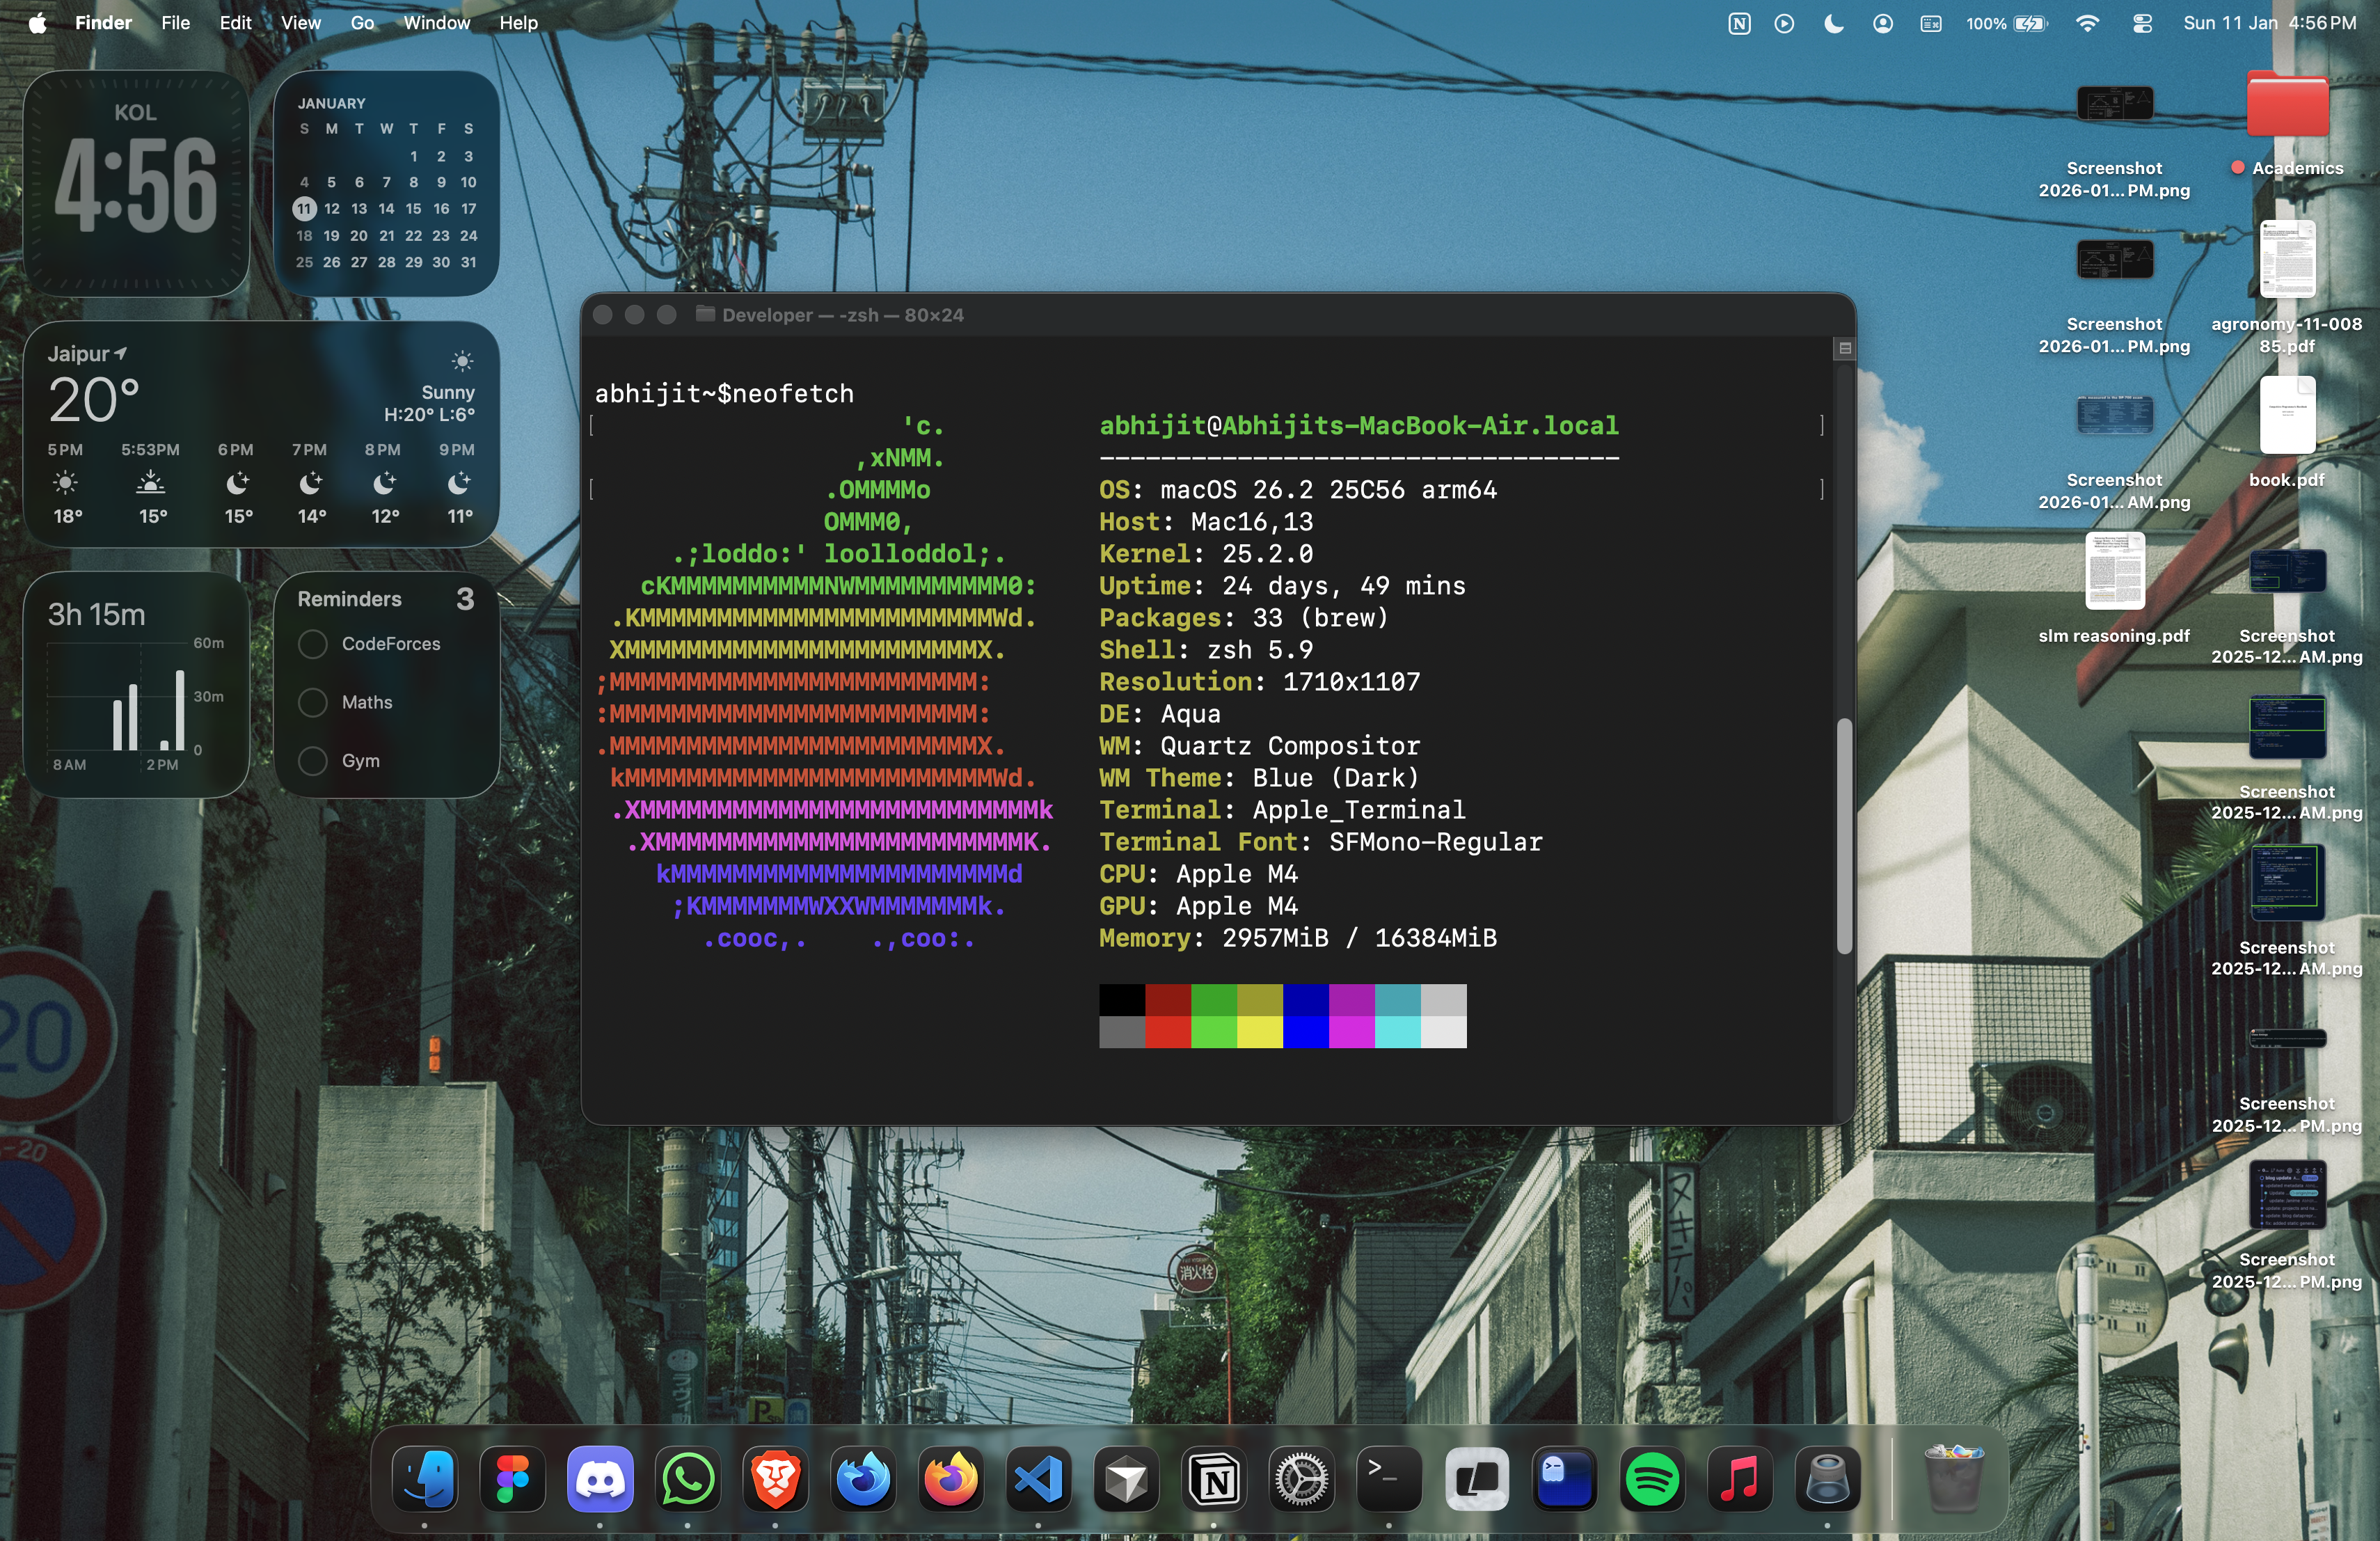
Task: Click the Terminal window vertical scrollbar
Action: pyautogui.click(x=1844, y=835)
